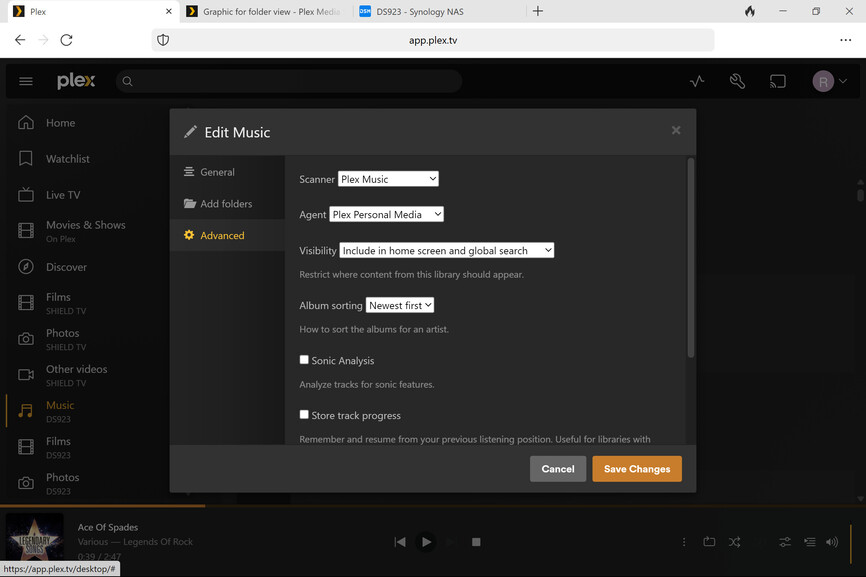
Task: Mute the volume speaker icon
Action: pos(832,542)
